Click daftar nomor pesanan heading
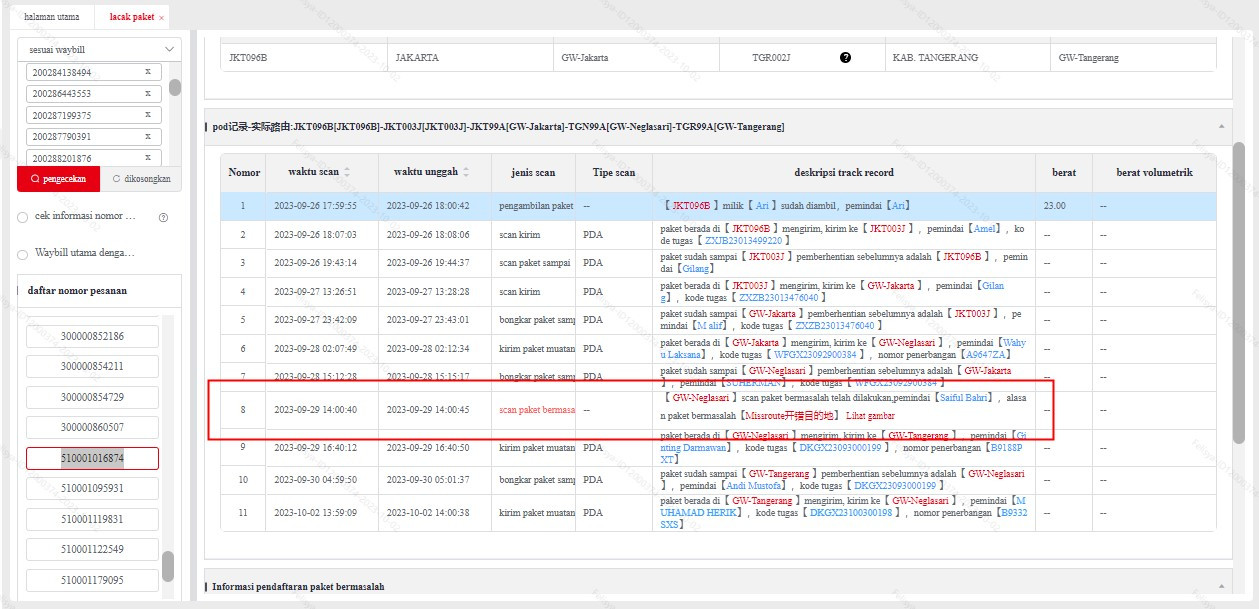This screenshot has width=1259, height=609. coord(79,291)
